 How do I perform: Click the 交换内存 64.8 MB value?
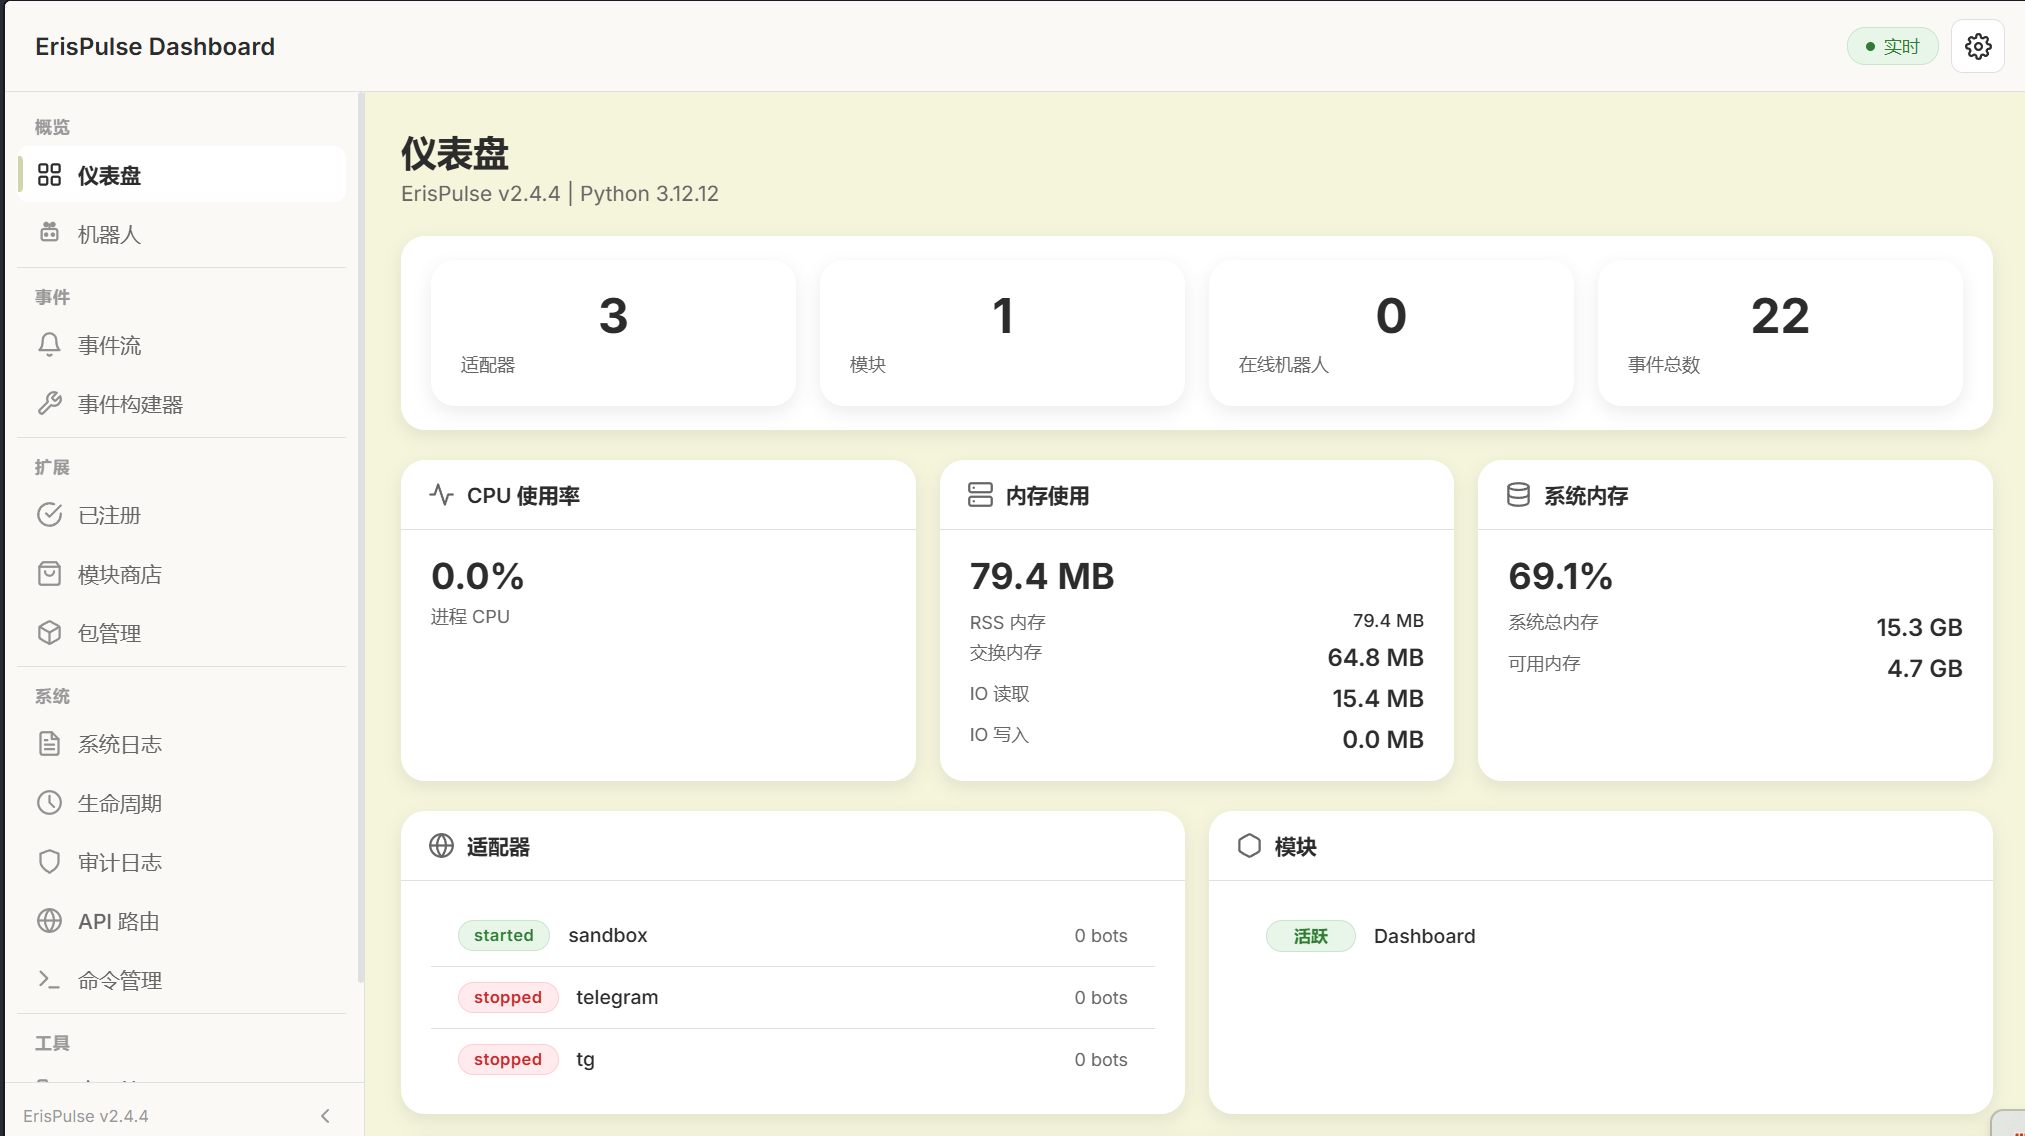pyautogui.click(x=1375, y=657)
